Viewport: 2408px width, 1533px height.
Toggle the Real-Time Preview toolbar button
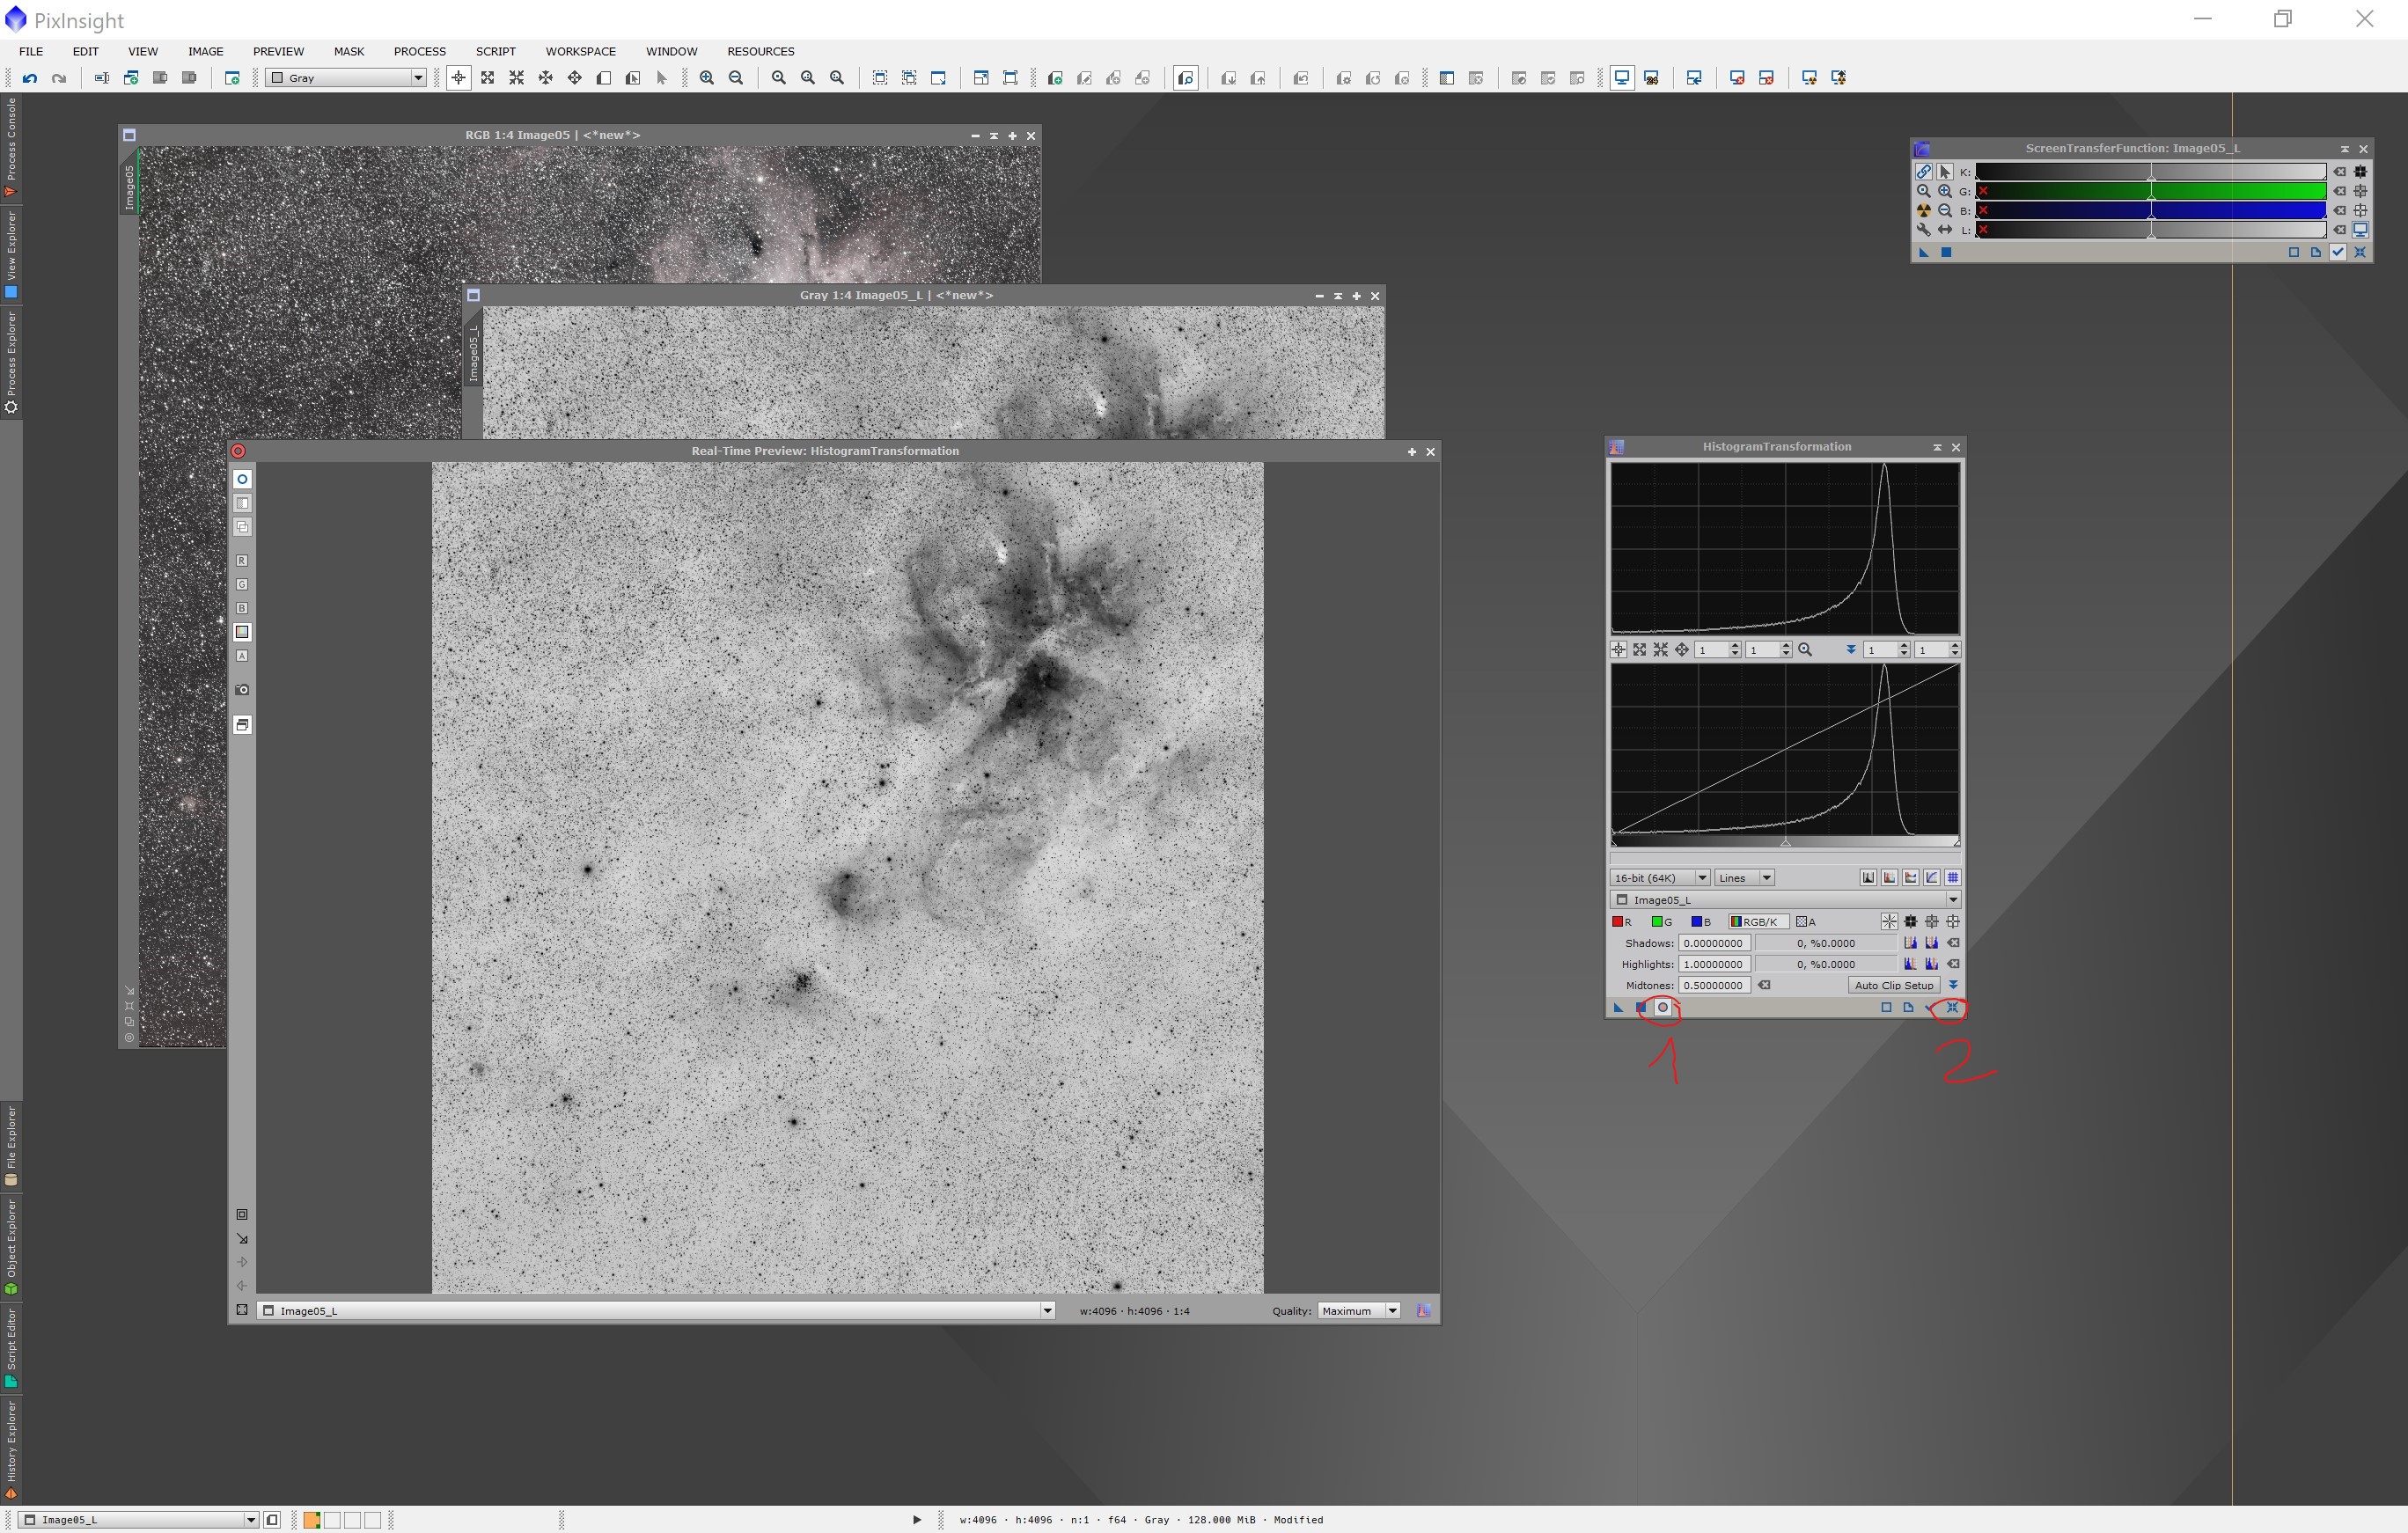(x=1186, y=78)
